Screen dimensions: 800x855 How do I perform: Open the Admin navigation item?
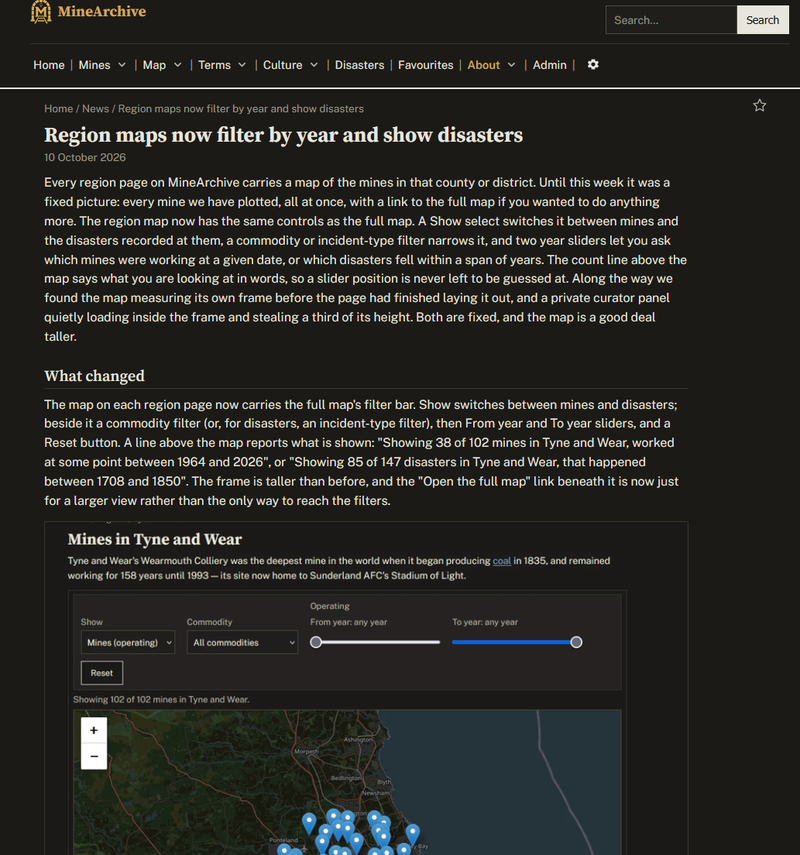549,65
